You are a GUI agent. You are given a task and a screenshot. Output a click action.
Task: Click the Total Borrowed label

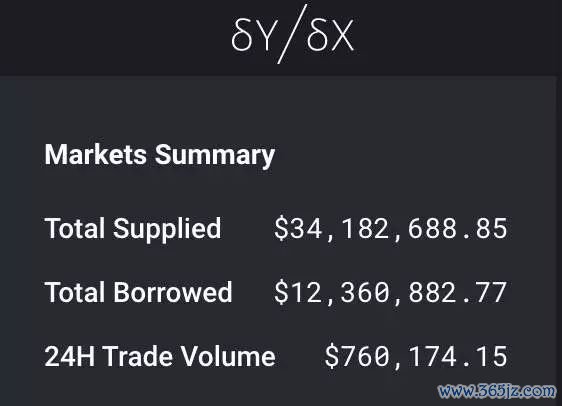coord(138,292)
